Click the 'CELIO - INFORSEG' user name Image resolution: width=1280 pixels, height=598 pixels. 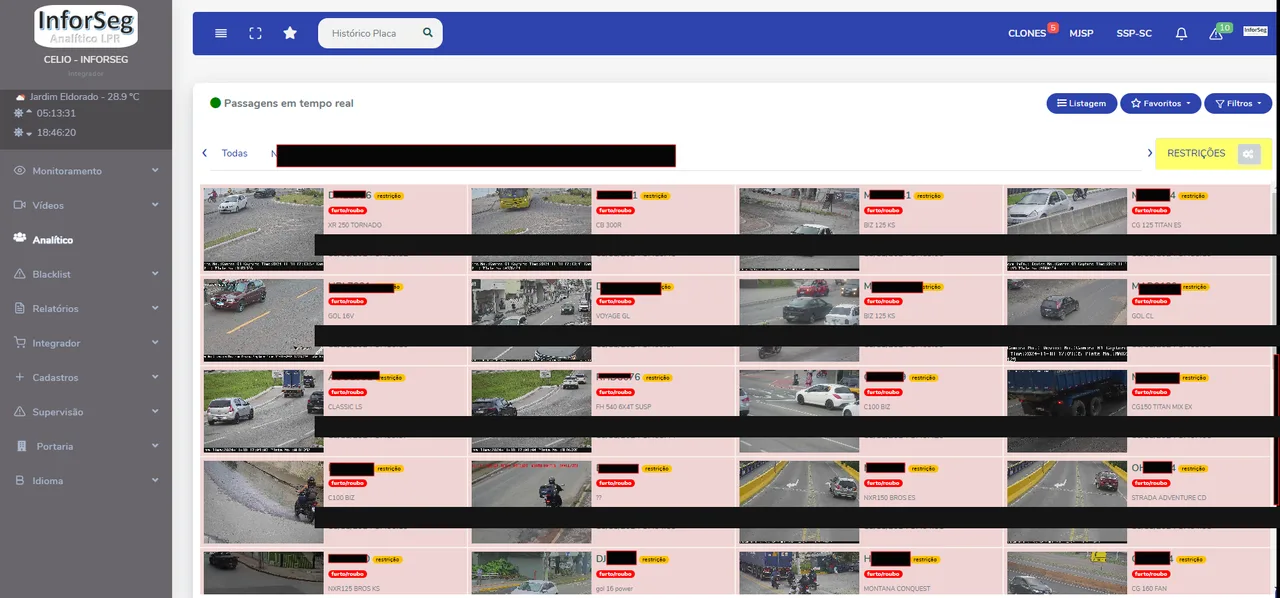(86, 60)
